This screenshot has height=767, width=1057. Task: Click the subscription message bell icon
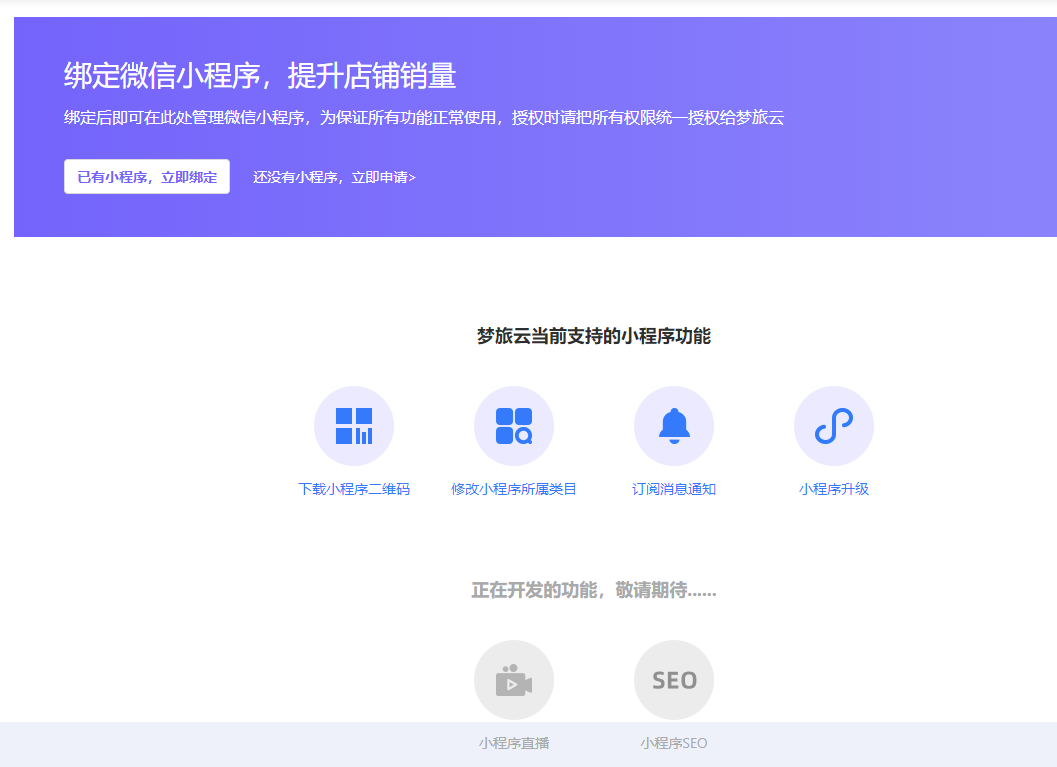point(674,426)
